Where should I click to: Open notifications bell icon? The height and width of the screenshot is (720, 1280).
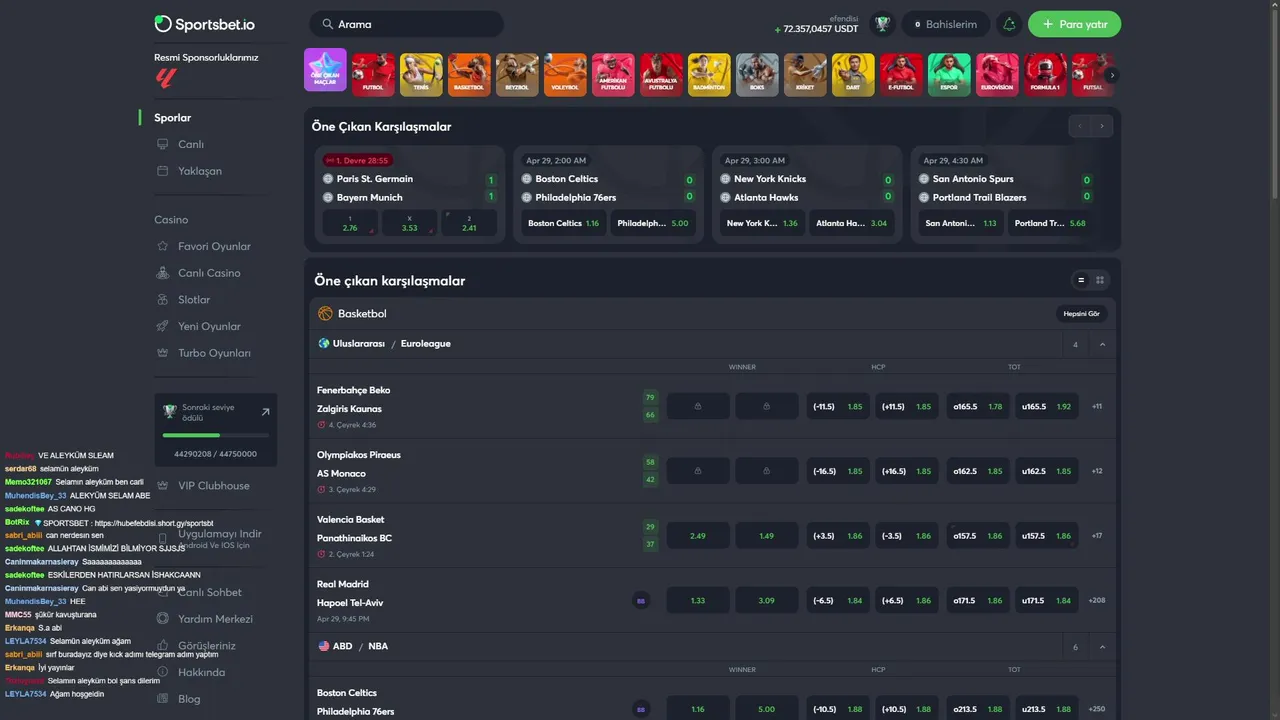click(1009, 24)
